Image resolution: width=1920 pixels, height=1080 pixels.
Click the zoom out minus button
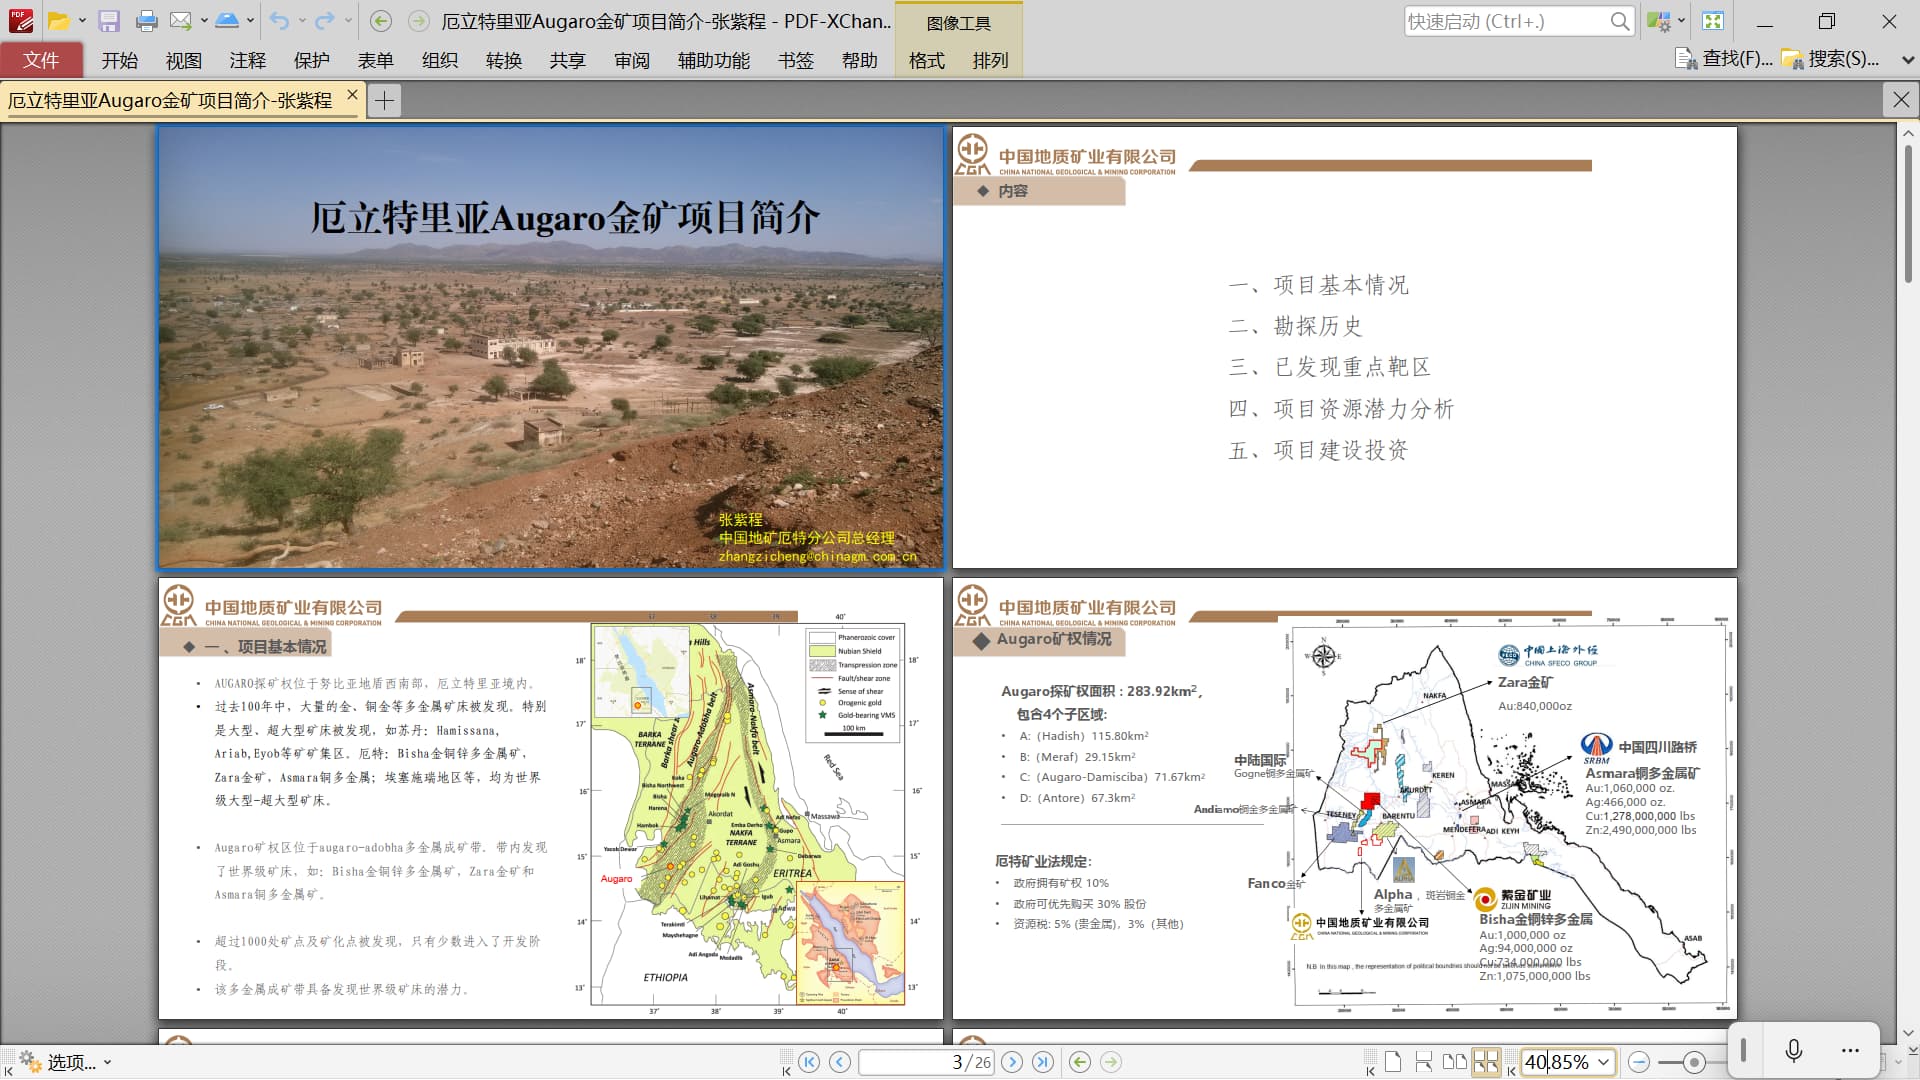point(1638,1062)
